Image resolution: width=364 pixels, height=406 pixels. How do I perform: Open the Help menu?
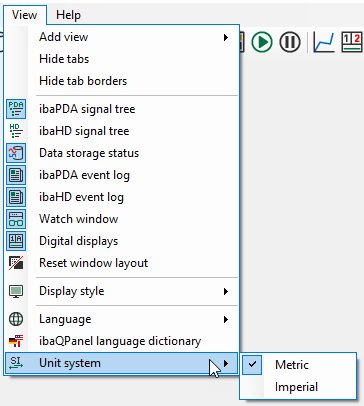[x=68, y=15]
